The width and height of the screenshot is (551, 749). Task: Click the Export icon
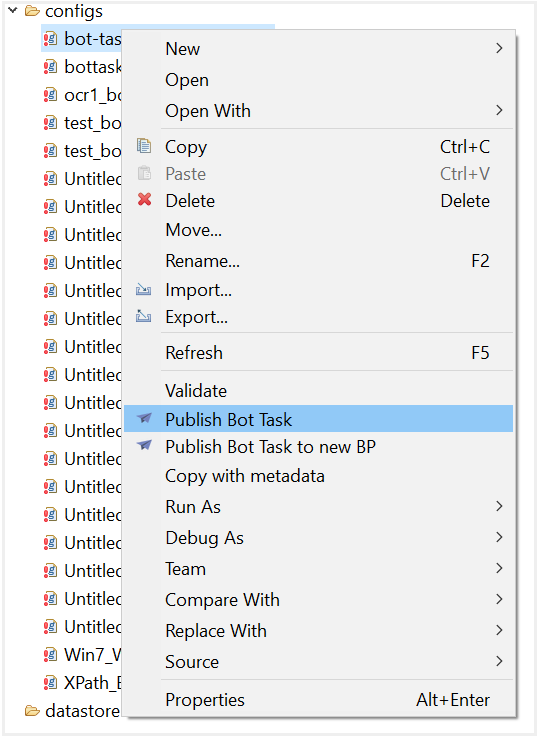[143, 316]
